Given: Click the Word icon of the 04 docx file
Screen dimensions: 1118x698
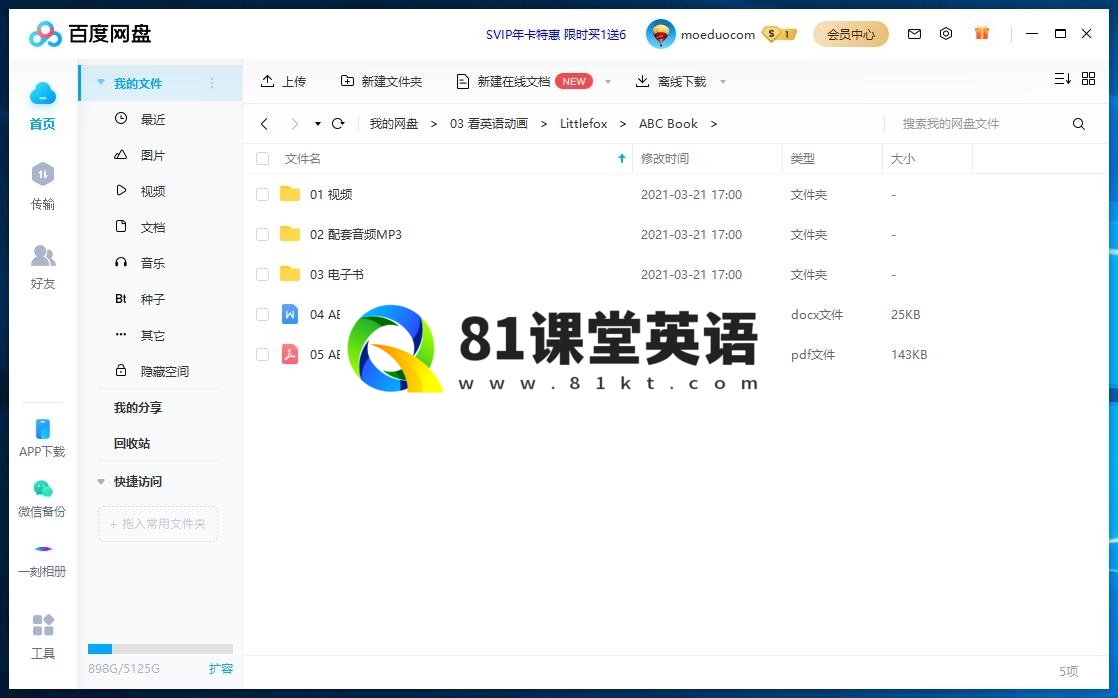Looking at the screenshot, I should tap(289, 314).
